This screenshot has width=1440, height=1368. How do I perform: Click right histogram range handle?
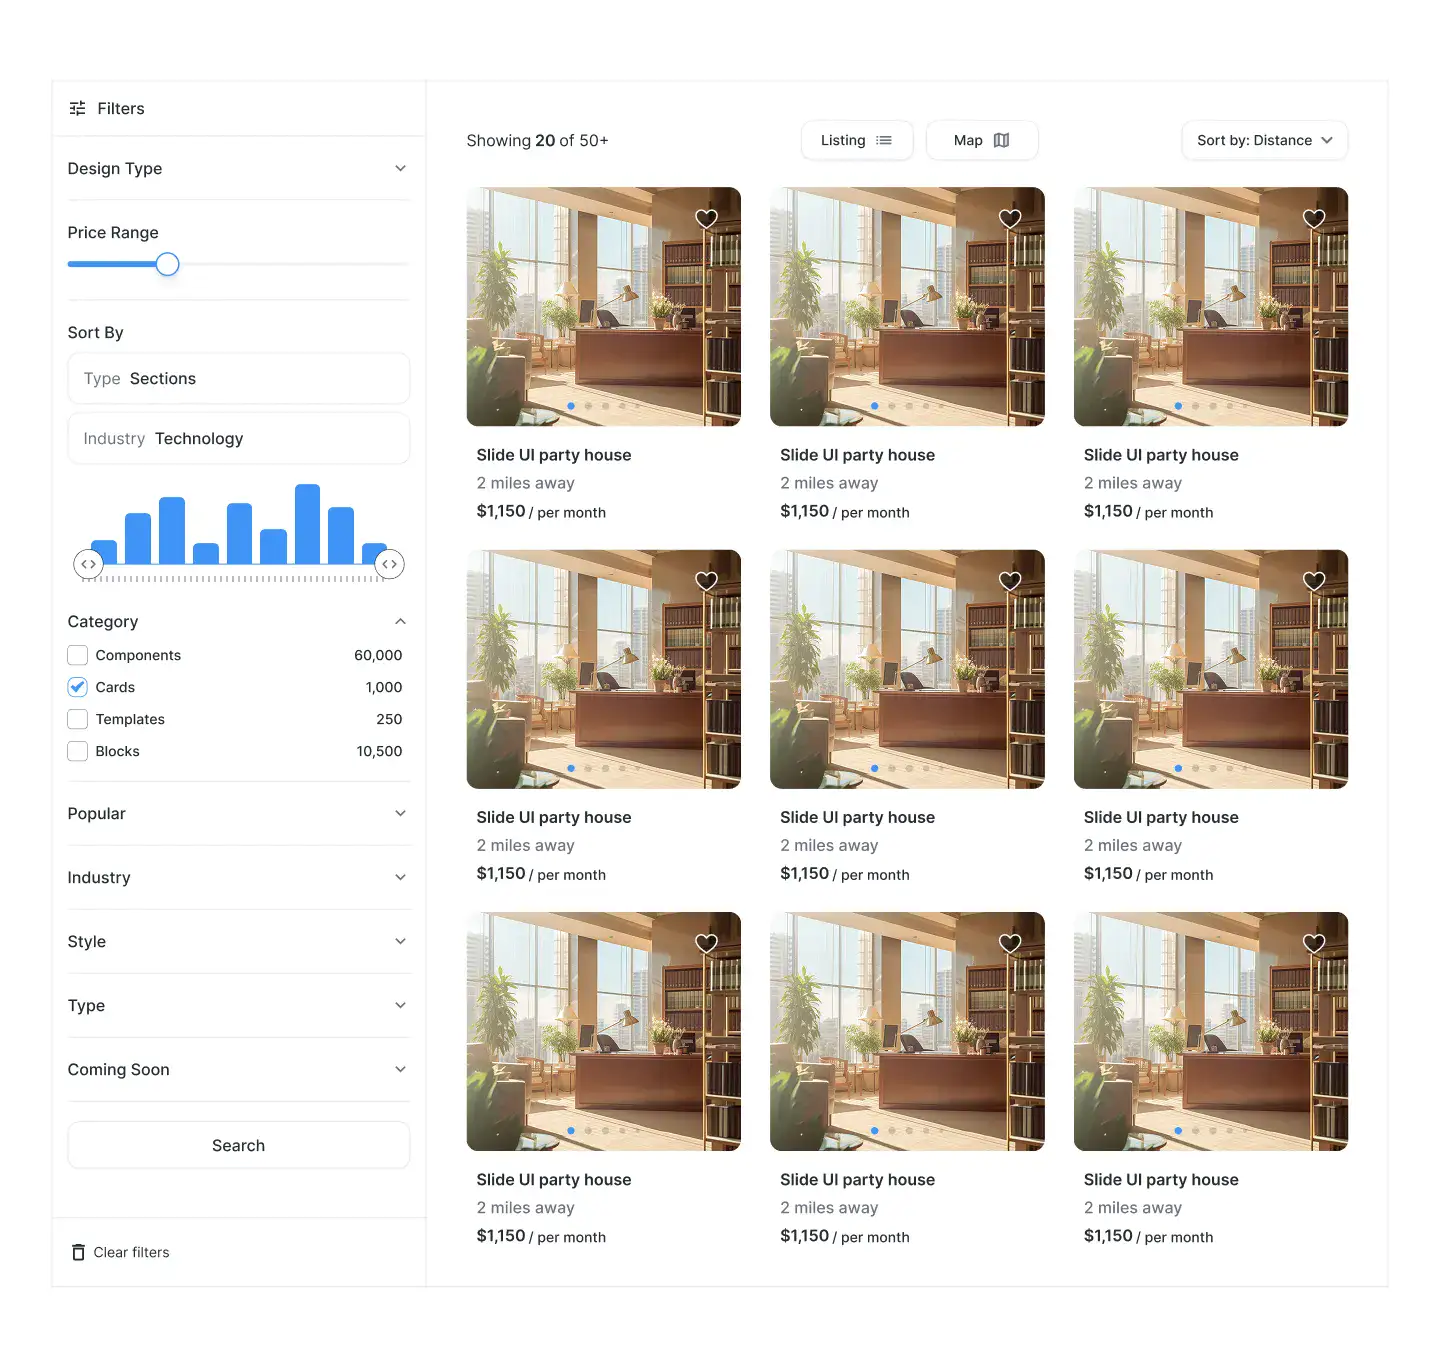(x=389, y=564)
